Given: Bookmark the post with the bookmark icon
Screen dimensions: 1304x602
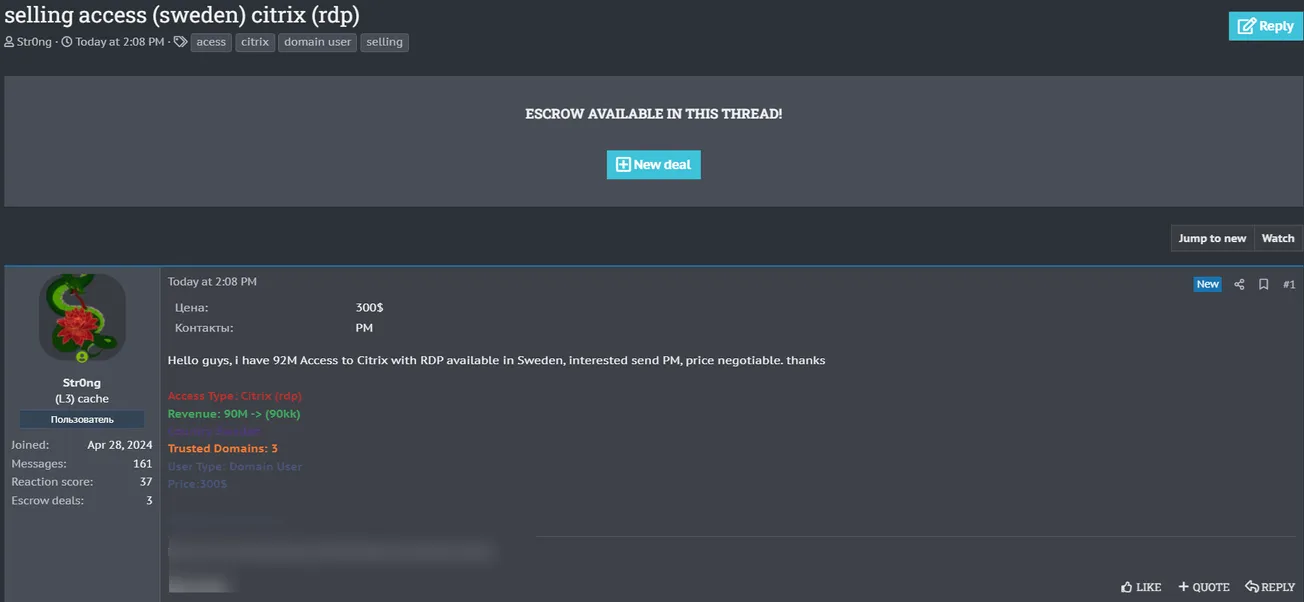Looking at the screenshot, I should [1263, 284].
